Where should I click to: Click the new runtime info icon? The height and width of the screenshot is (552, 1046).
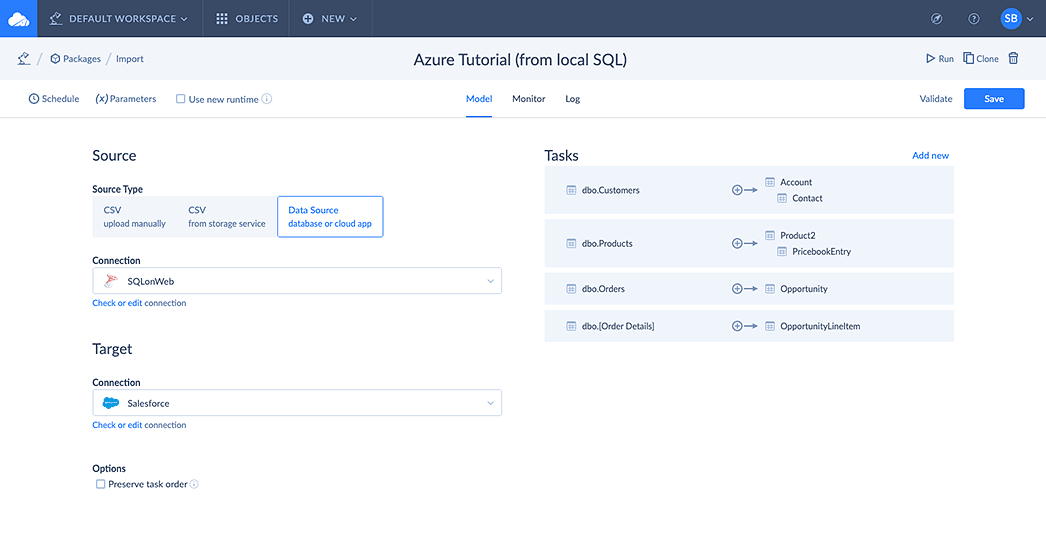click(x=267, y=99)
